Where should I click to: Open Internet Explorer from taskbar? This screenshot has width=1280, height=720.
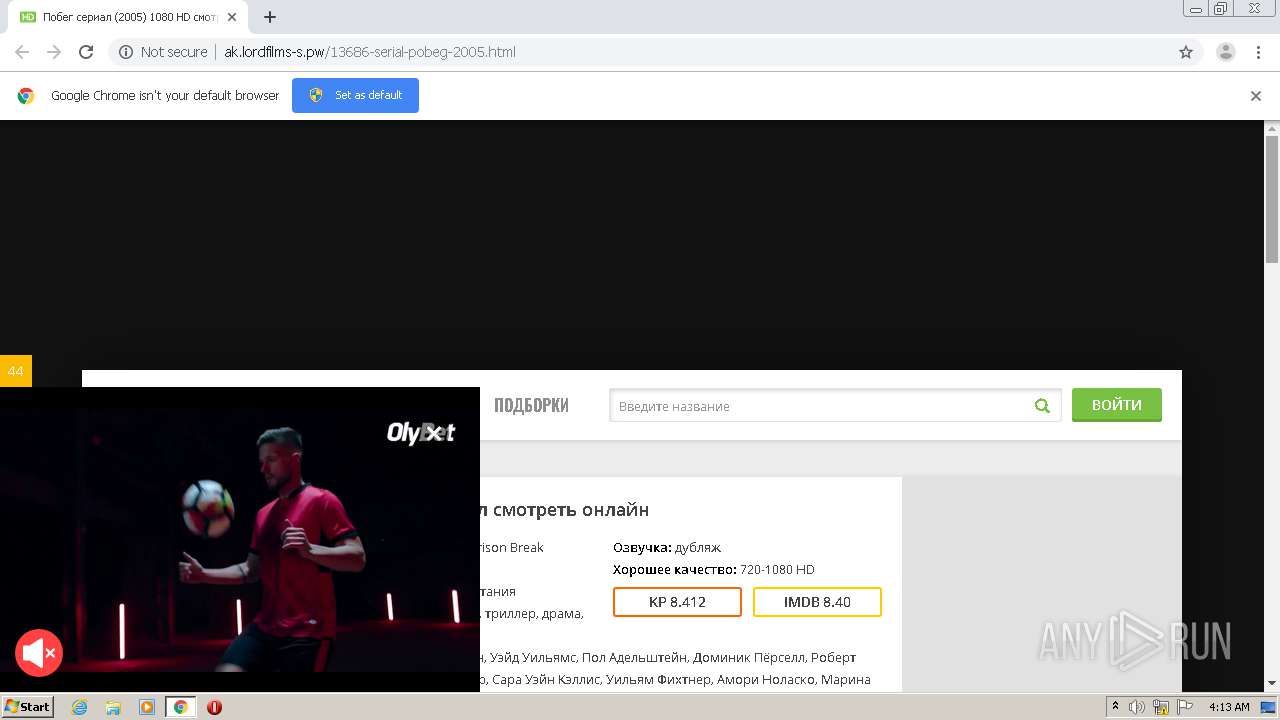click(79, 707)
